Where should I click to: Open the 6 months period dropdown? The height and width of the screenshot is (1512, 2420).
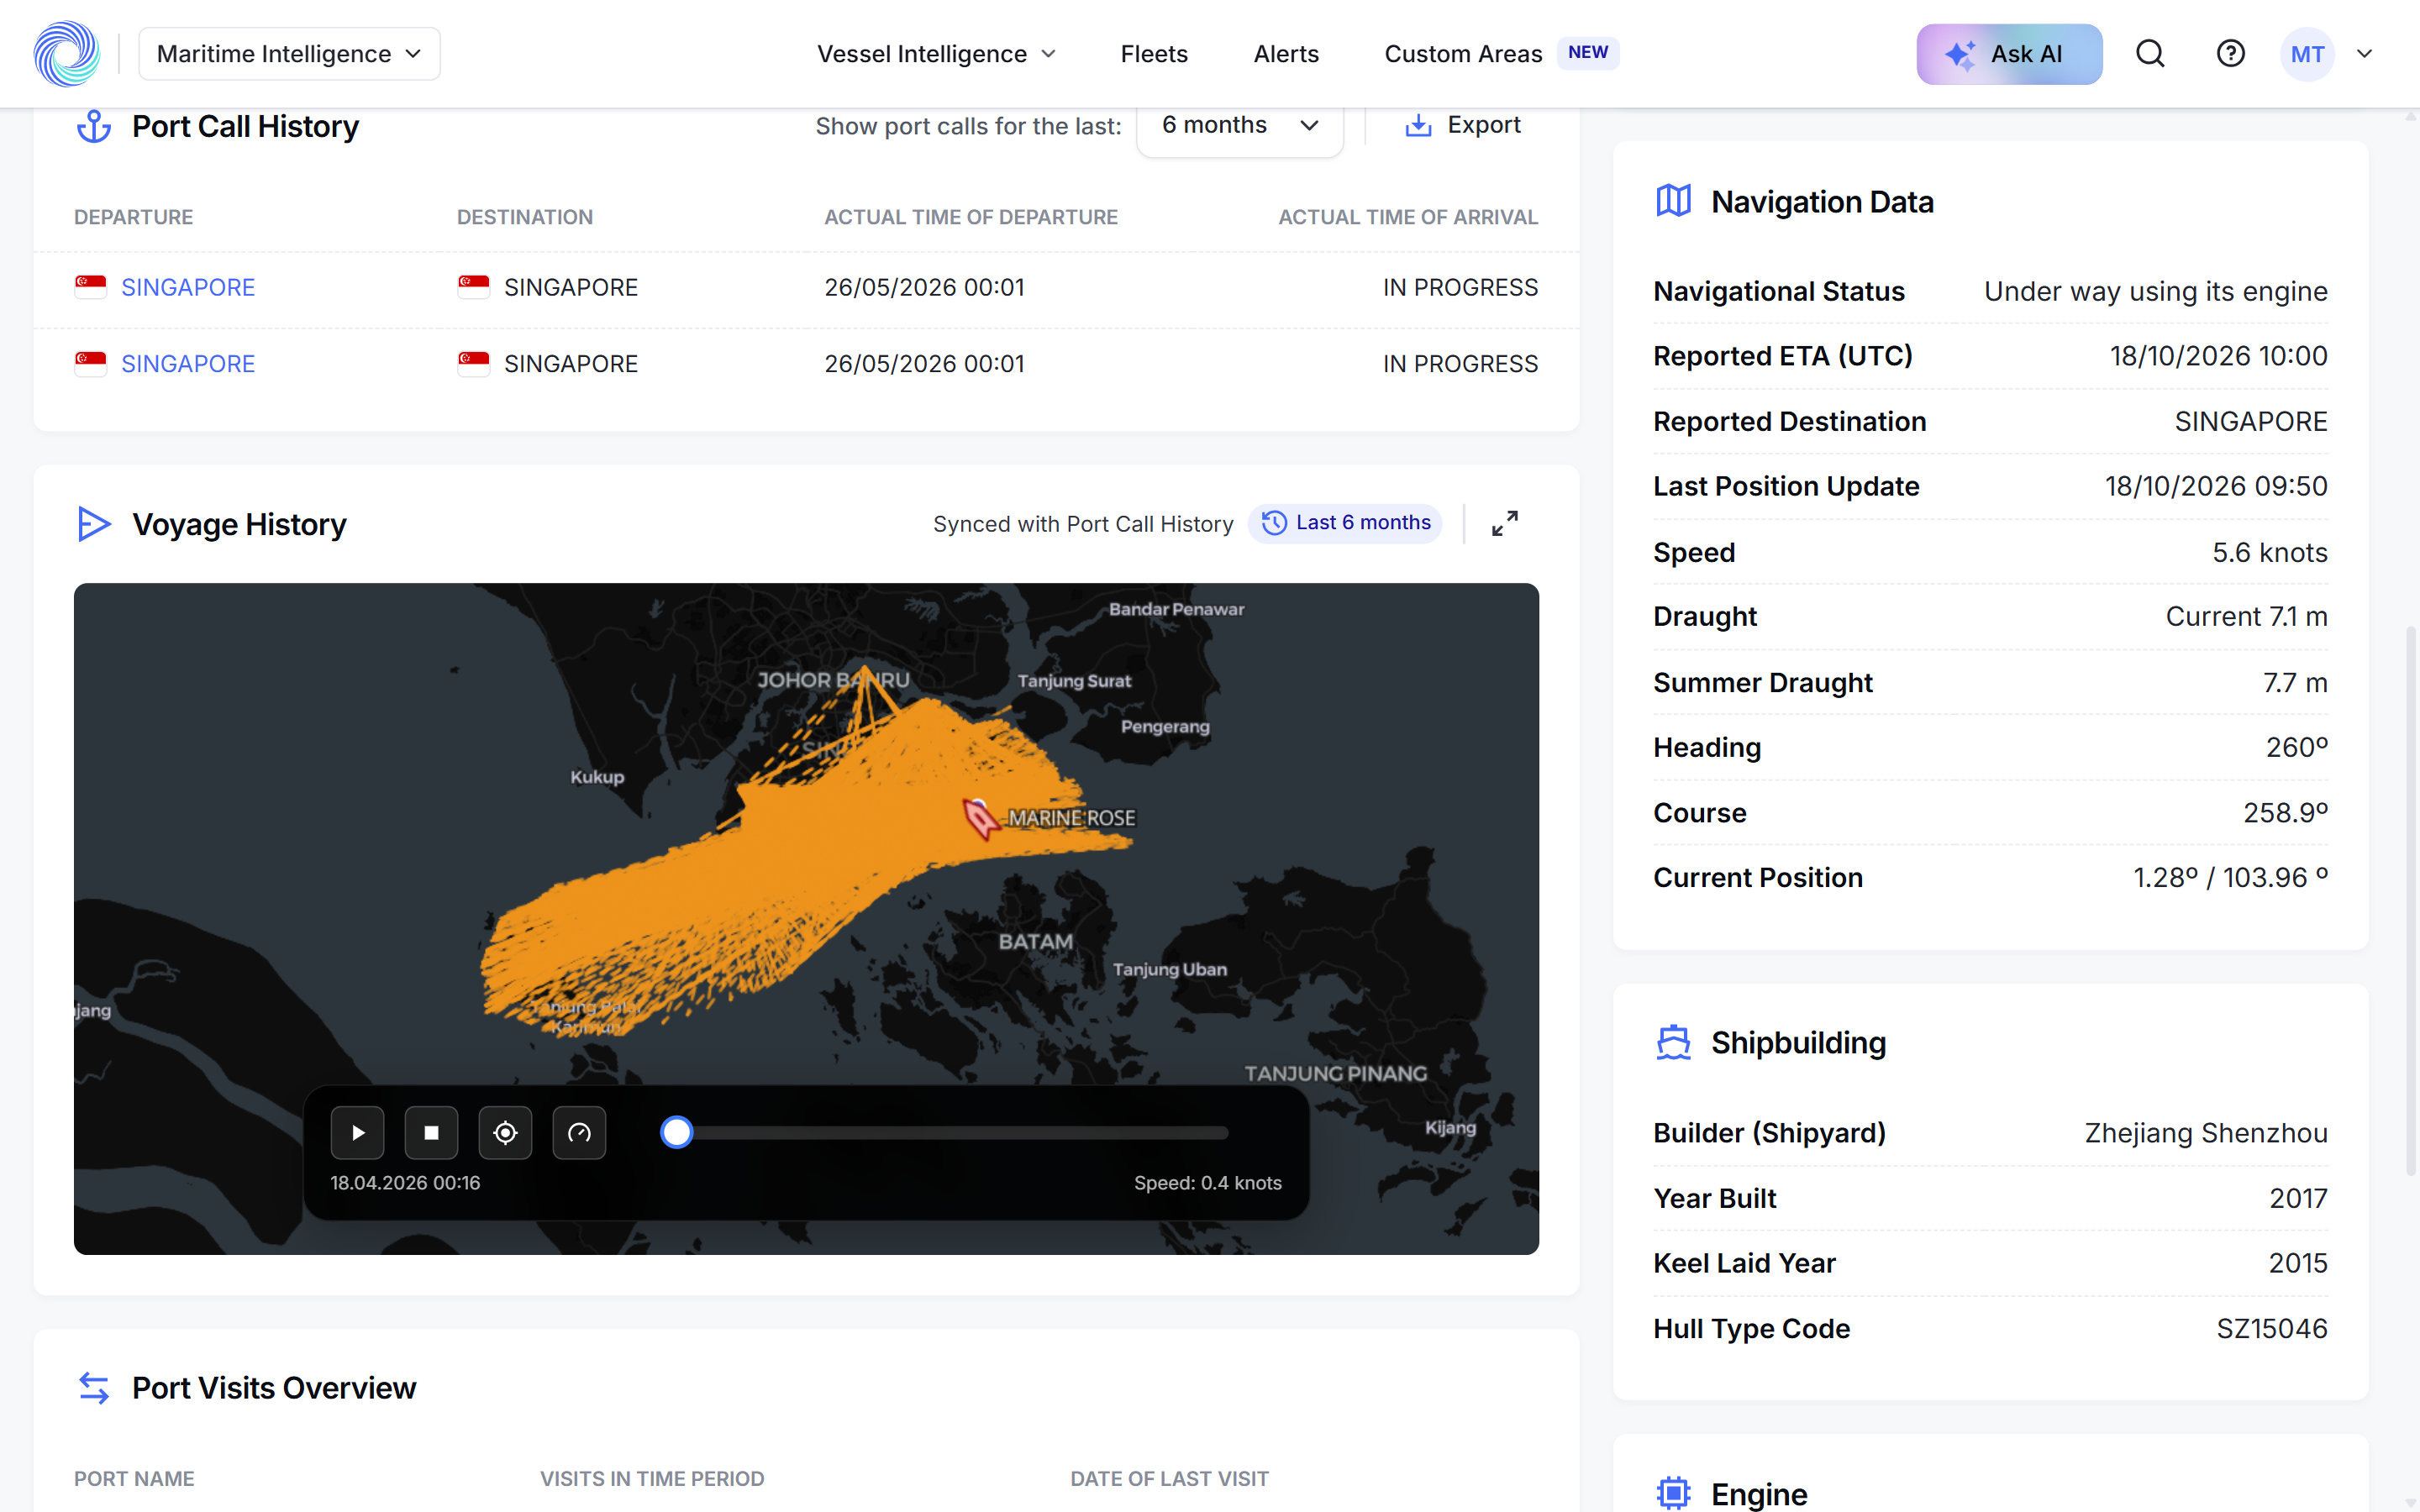coord(1240,126)
